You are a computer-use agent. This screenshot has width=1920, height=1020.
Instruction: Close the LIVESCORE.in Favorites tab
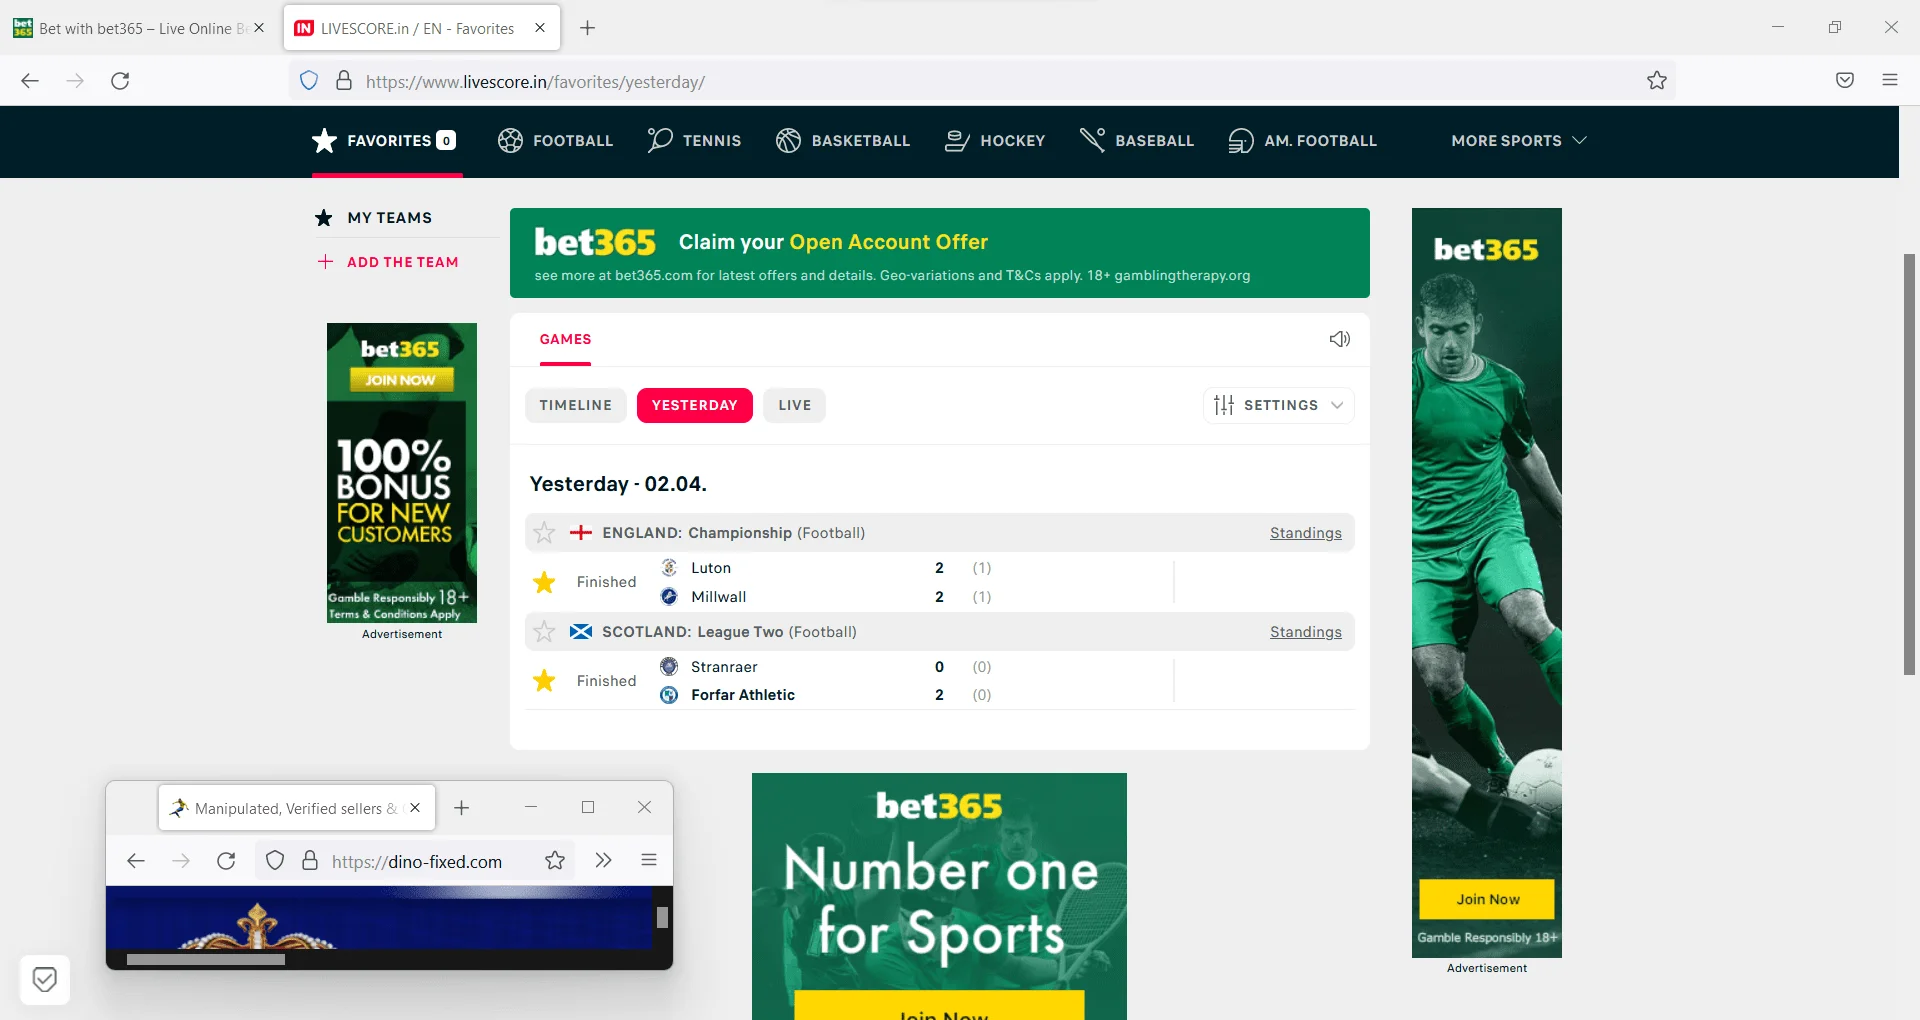pyautogui.click(x=540, y=28)
